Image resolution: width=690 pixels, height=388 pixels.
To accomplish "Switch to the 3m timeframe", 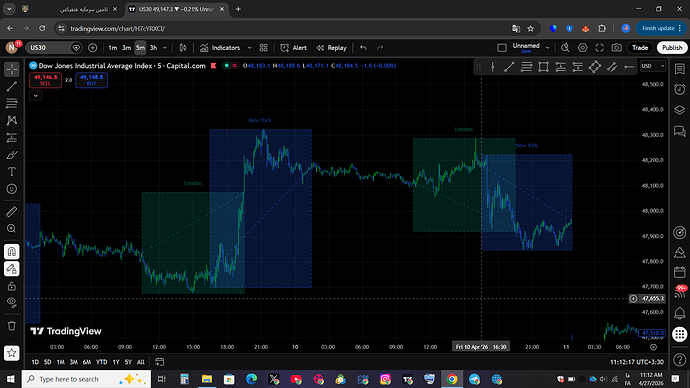I will point(126,48).
